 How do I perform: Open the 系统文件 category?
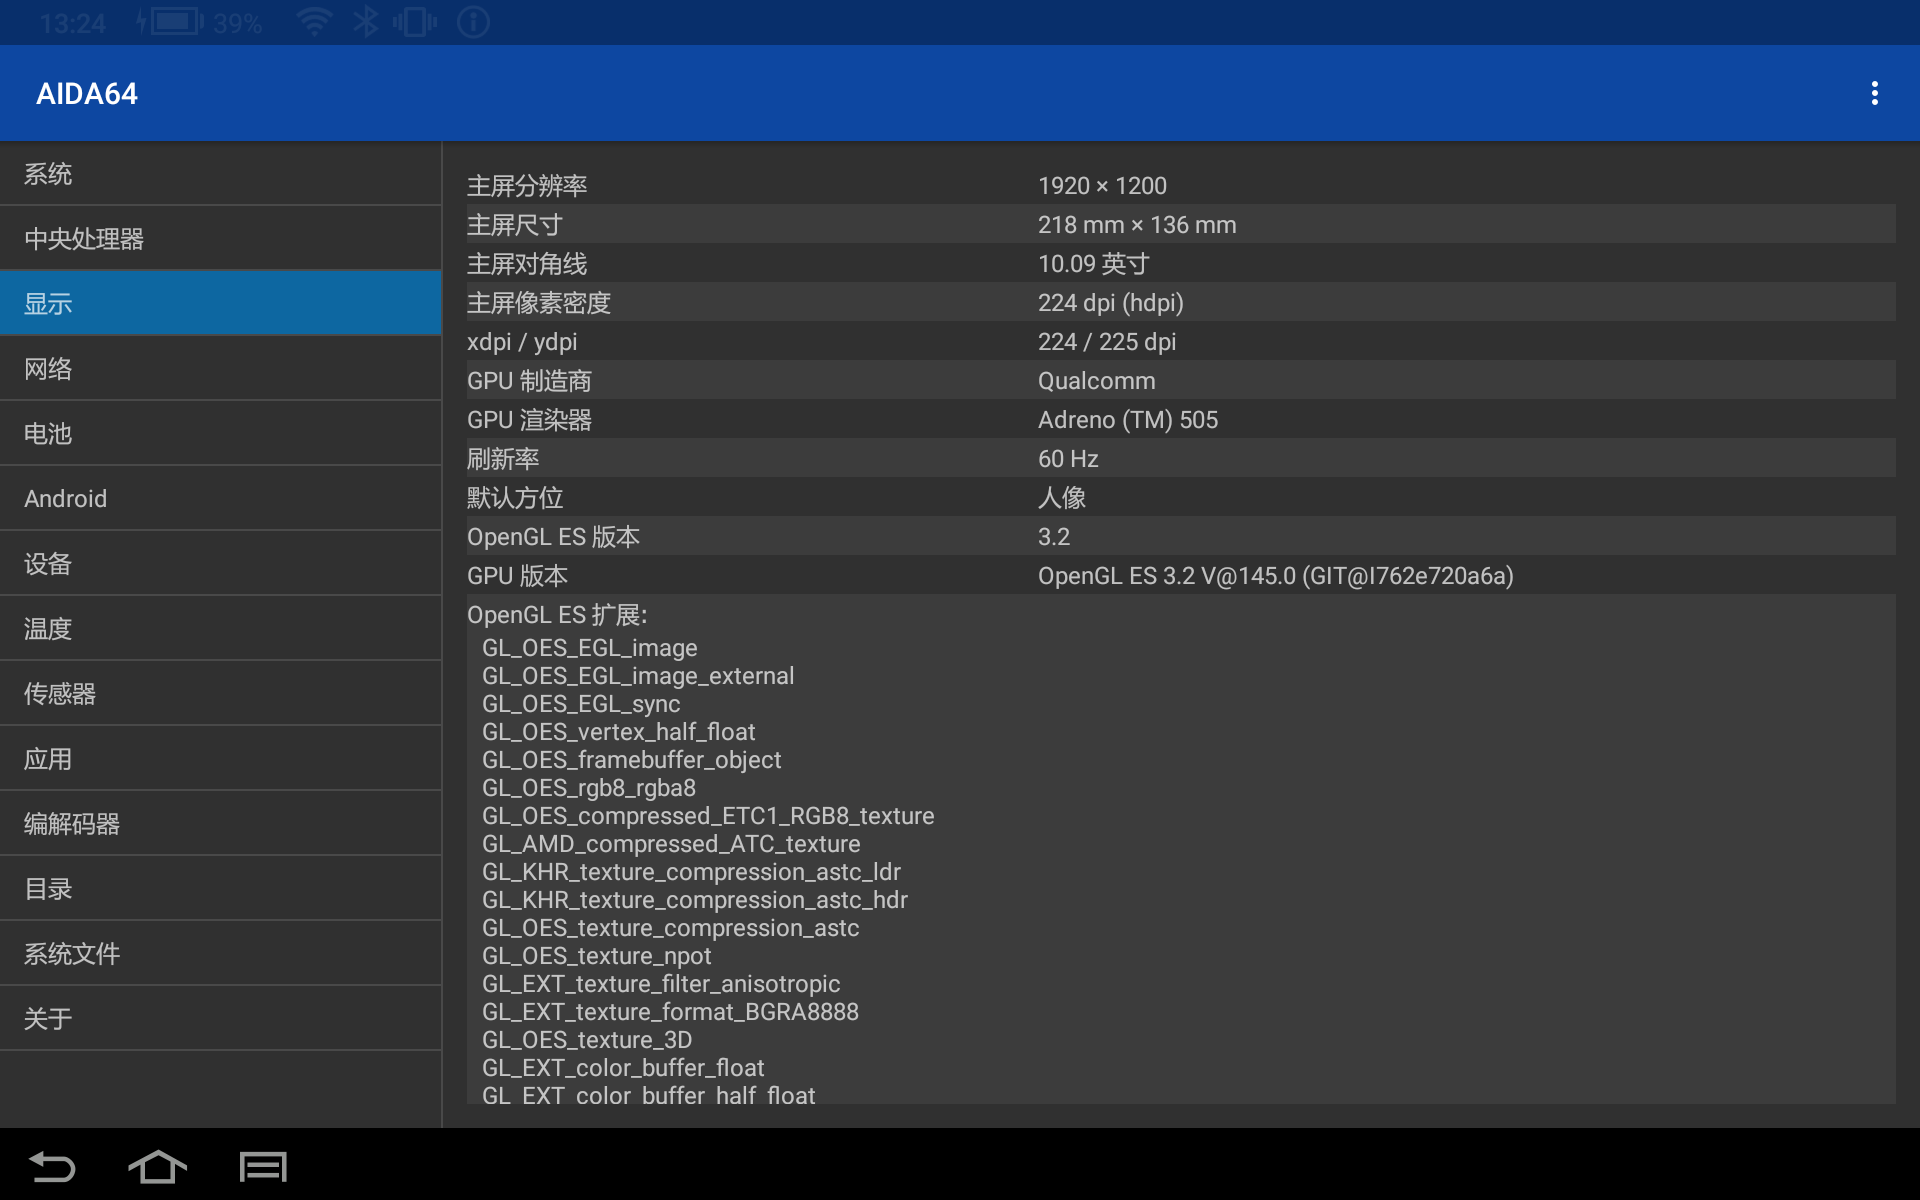pos(220,954)
